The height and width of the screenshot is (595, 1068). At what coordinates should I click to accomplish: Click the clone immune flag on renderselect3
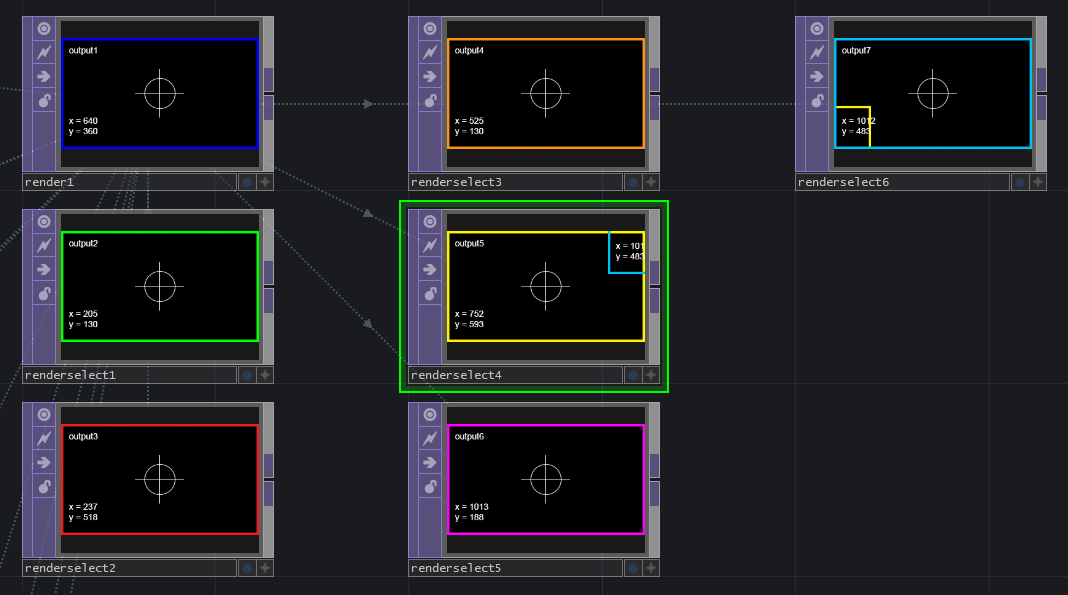[430, 53]
